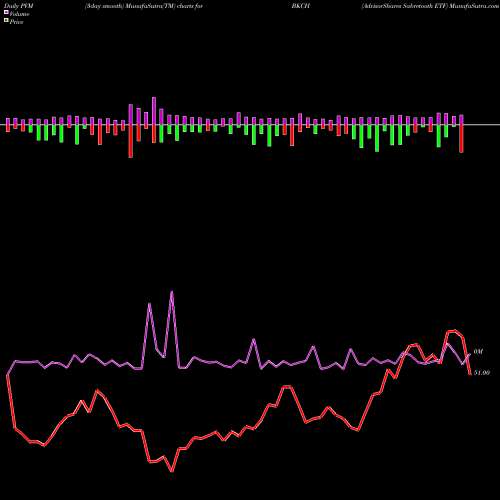This screenshot has height=500, width=500.
Task: Click the '51.09' price value label
Action: click(482, 373)
